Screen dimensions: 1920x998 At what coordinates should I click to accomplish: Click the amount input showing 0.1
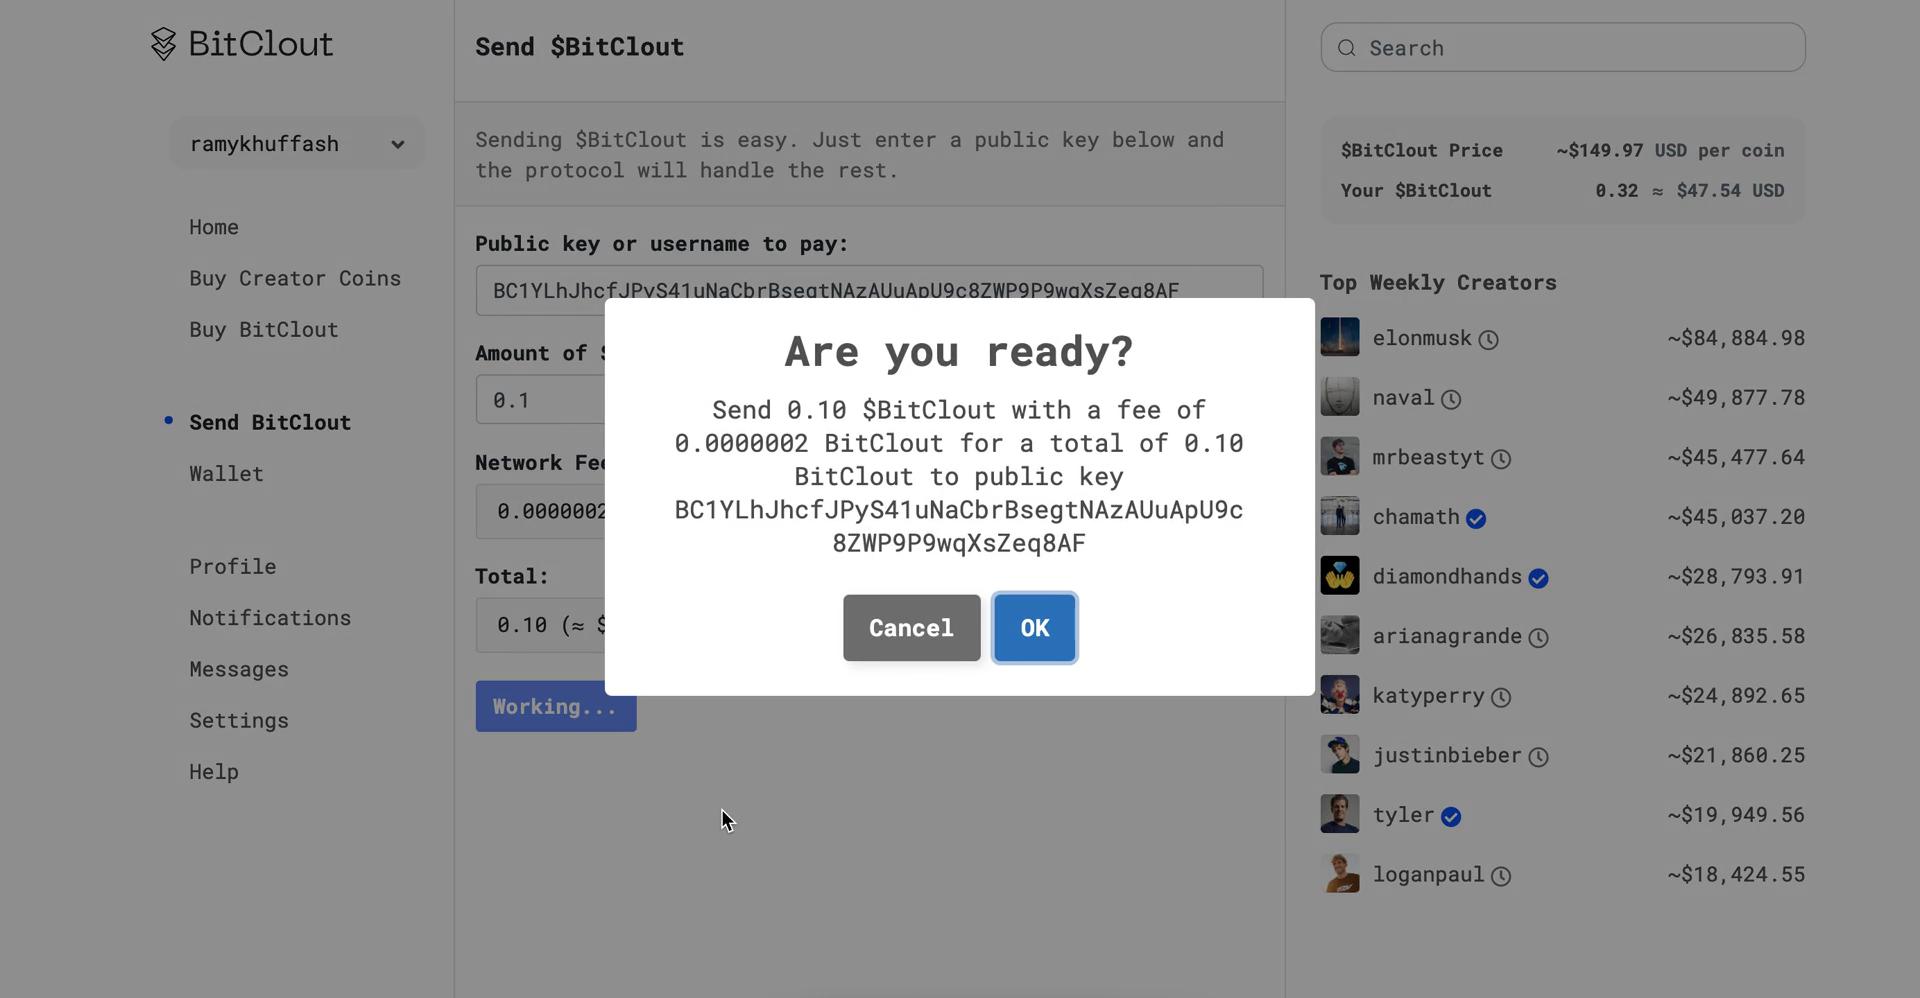click(x=541, y=400)
